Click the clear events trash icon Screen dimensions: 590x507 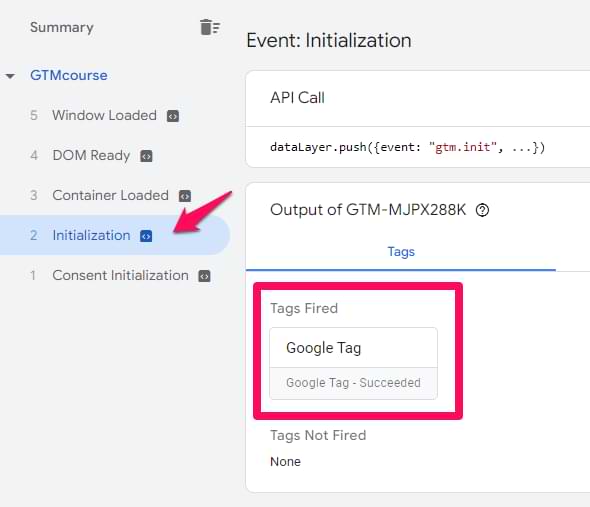pyautogui.click(x=210, y=27)
